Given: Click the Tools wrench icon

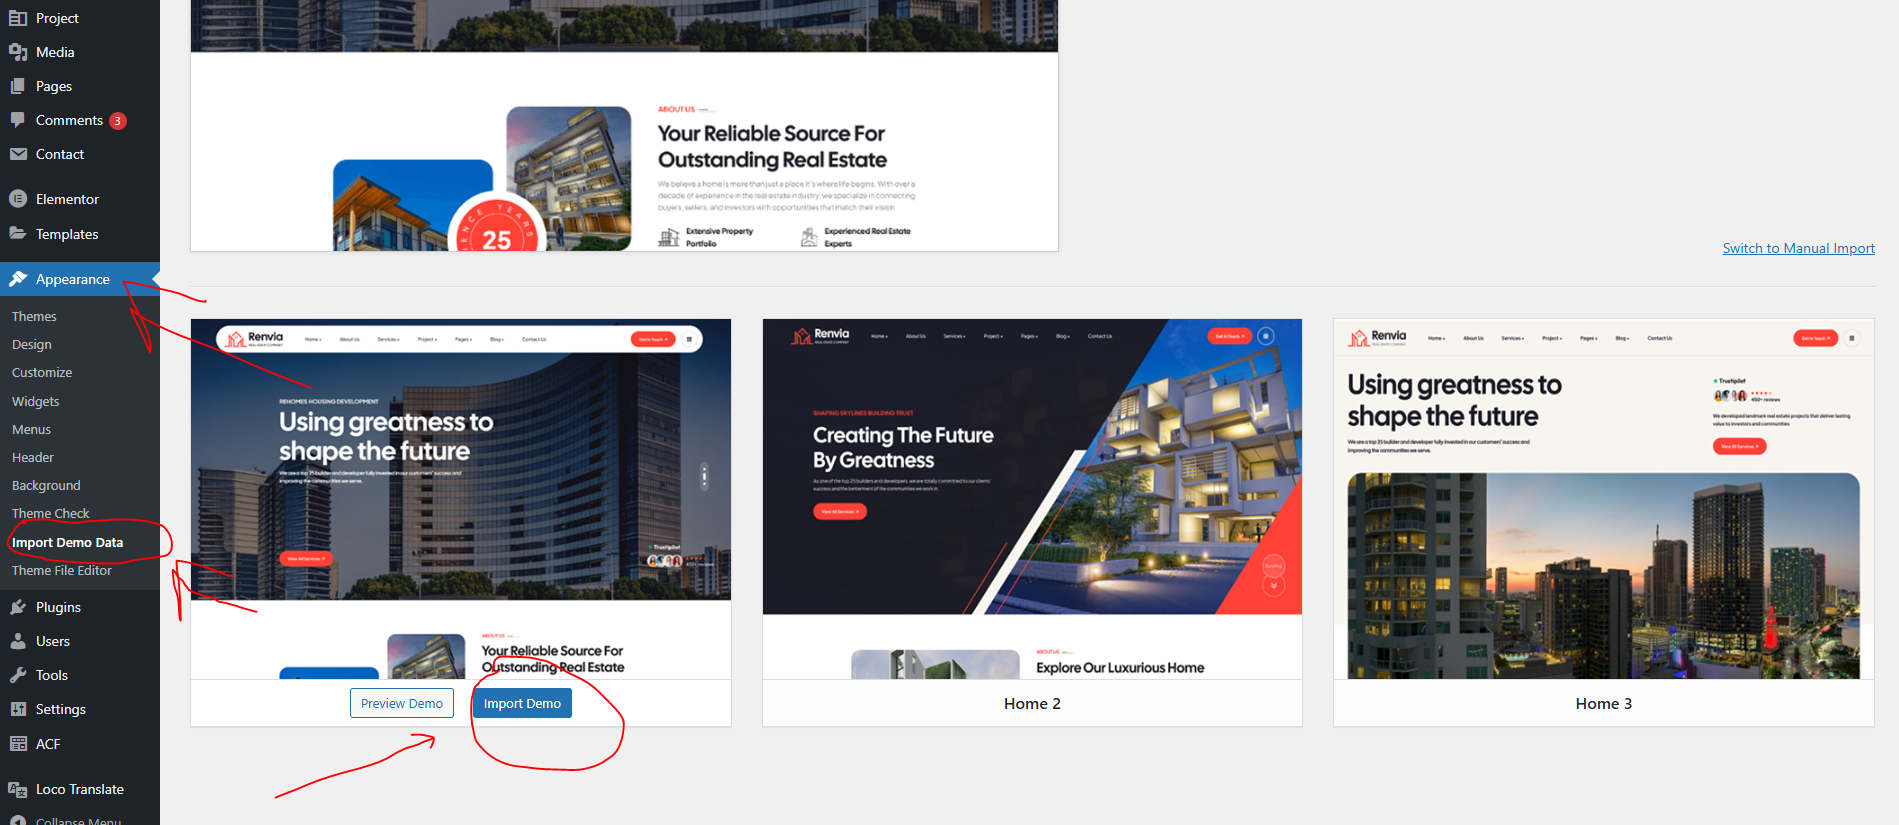Looking at the screenshot, I should (18, 675).
